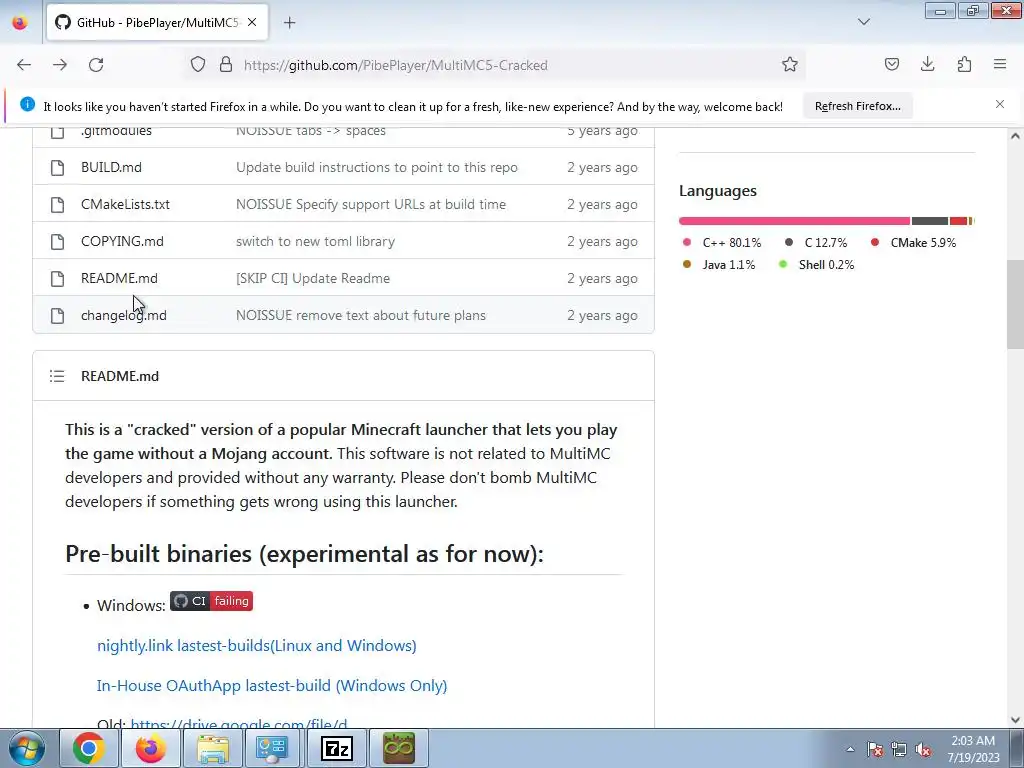Click the file icon next to COPYING.md
This screenshot has height=768, width=1024.
coord(57,242)
